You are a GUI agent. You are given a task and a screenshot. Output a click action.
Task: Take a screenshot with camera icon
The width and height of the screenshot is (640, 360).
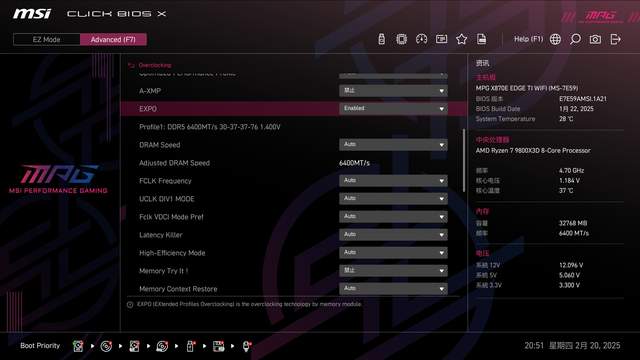pos(595,39)
